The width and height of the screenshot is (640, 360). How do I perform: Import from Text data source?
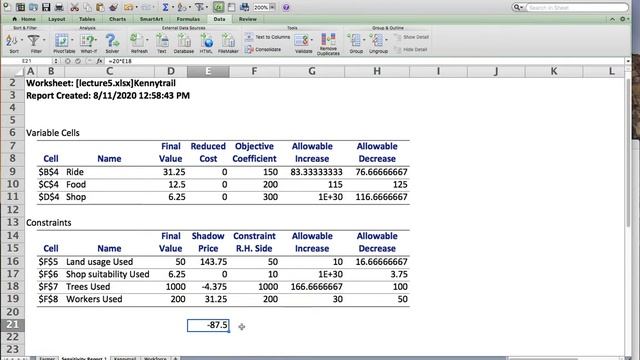(x=162, y=44)
